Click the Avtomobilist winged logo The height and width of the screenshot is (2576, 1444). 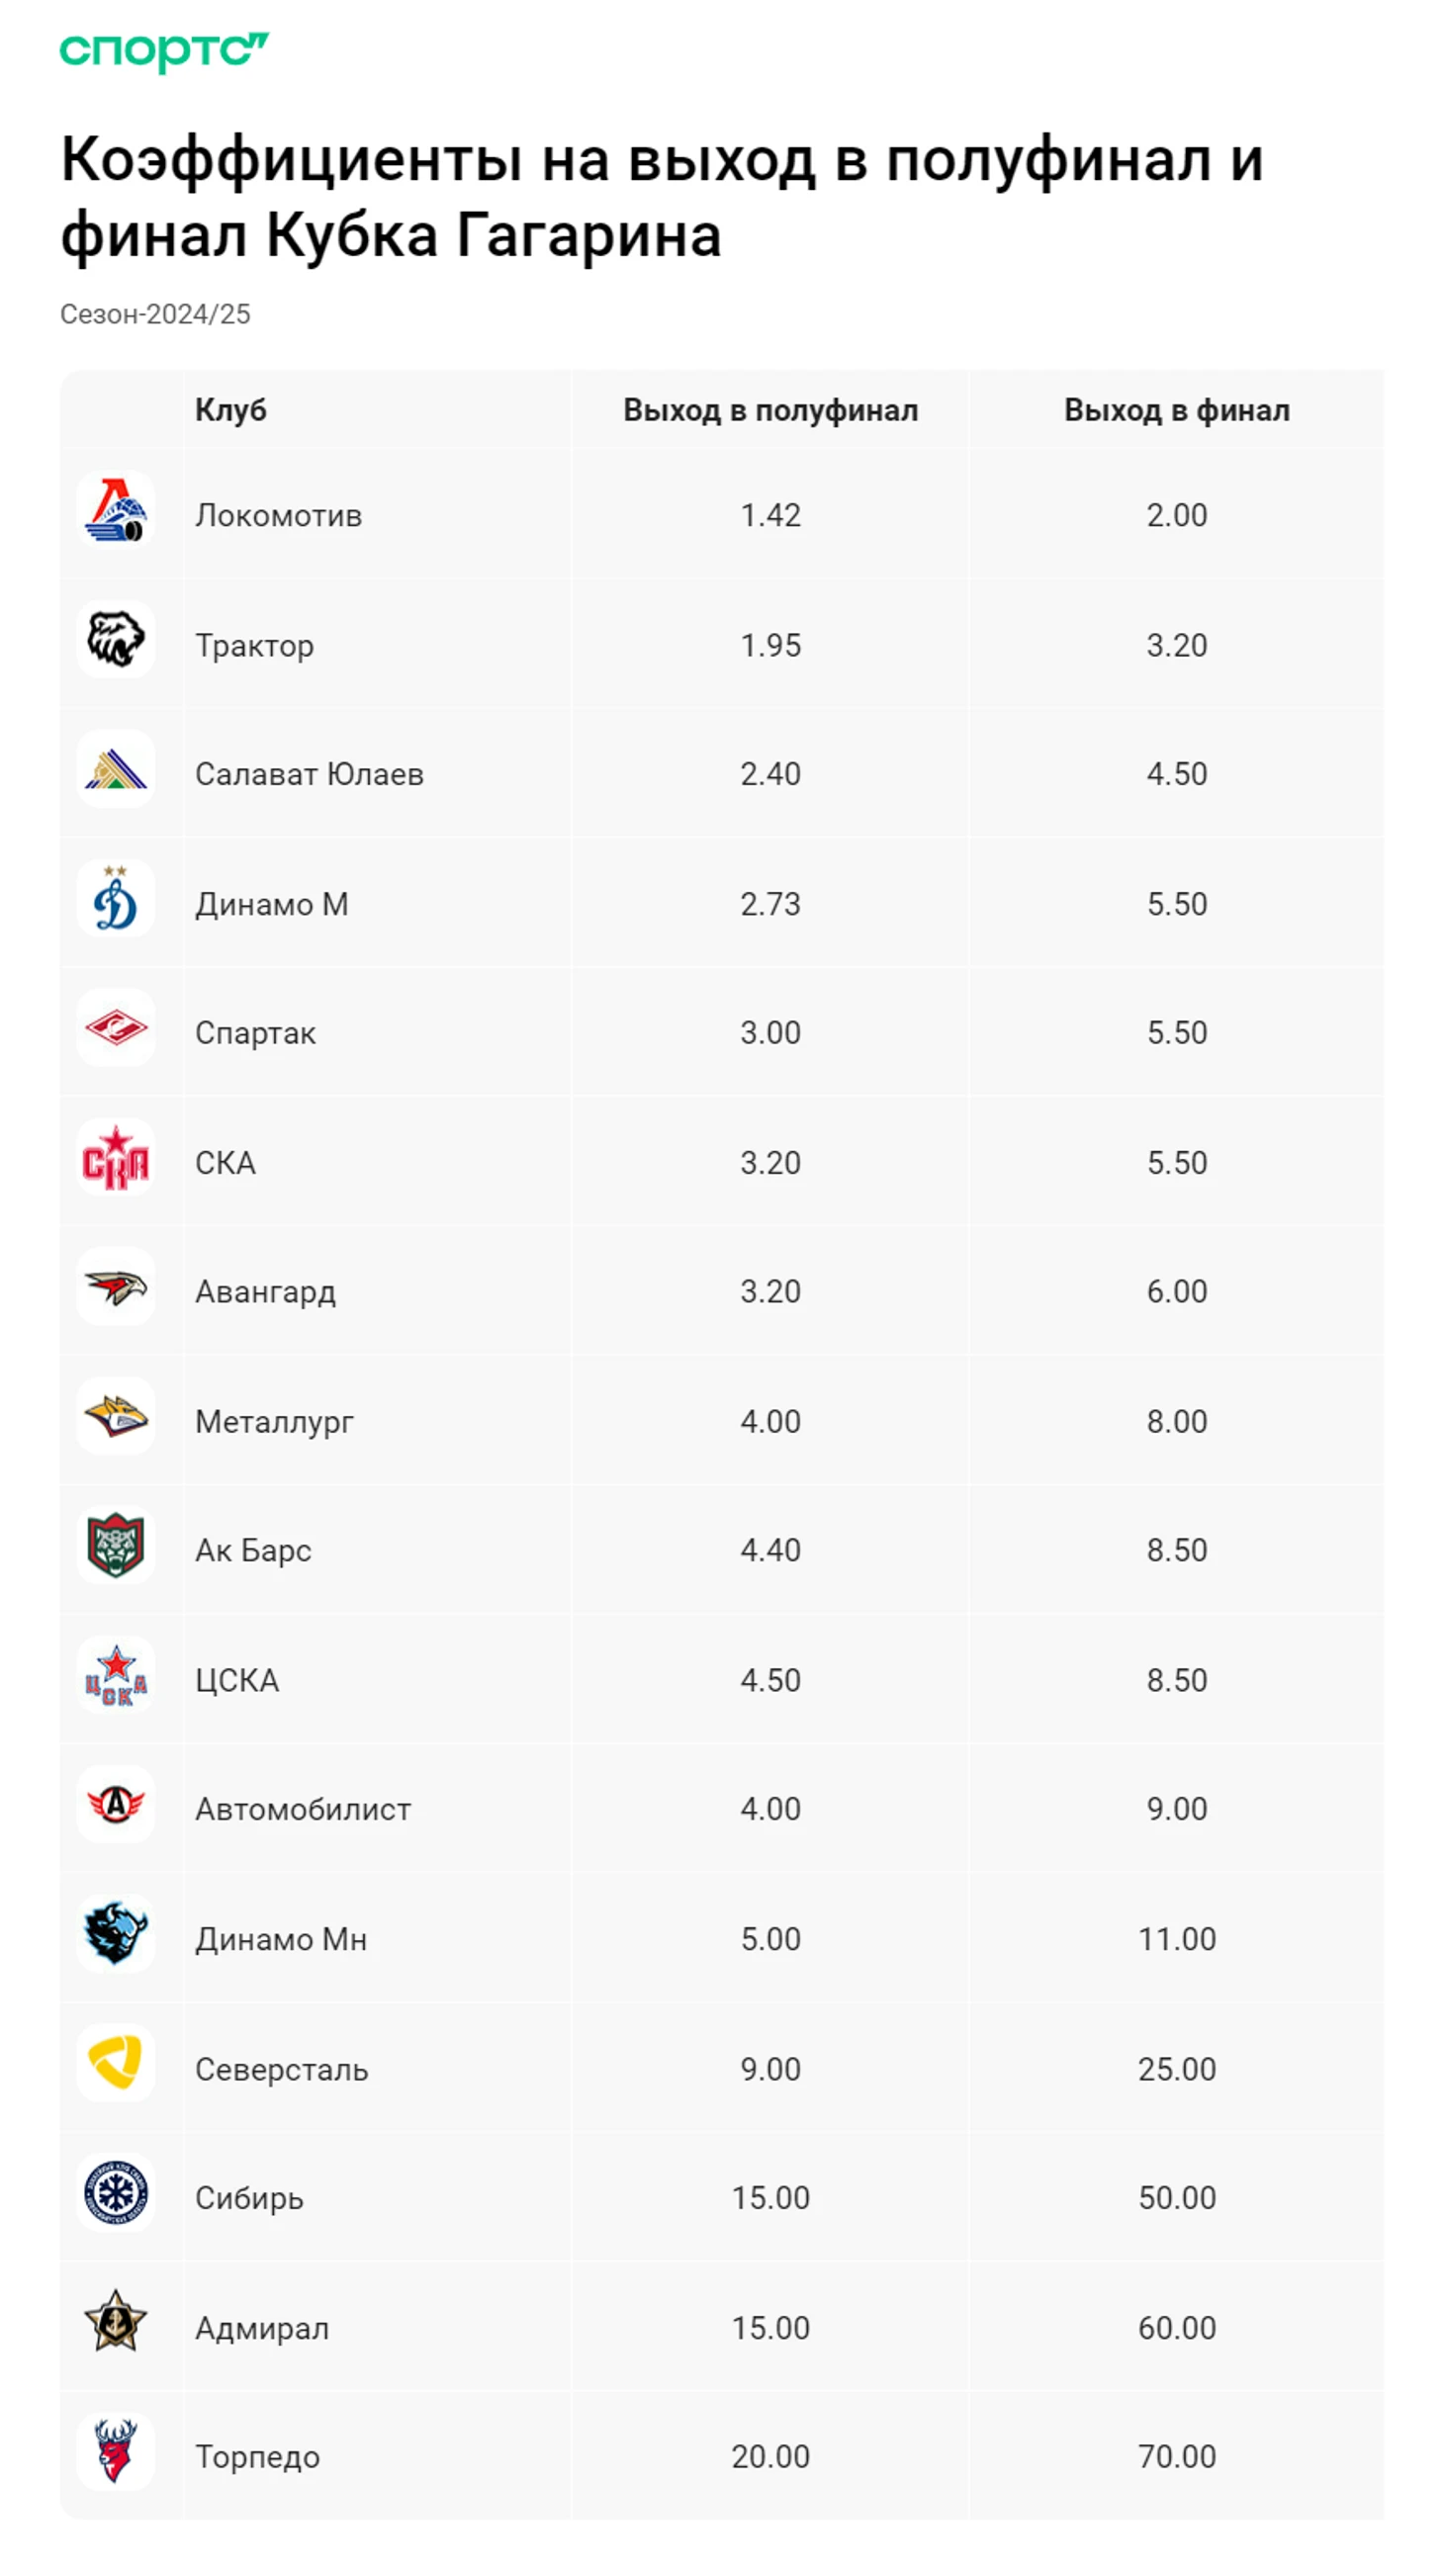(x=116, y=1805)
